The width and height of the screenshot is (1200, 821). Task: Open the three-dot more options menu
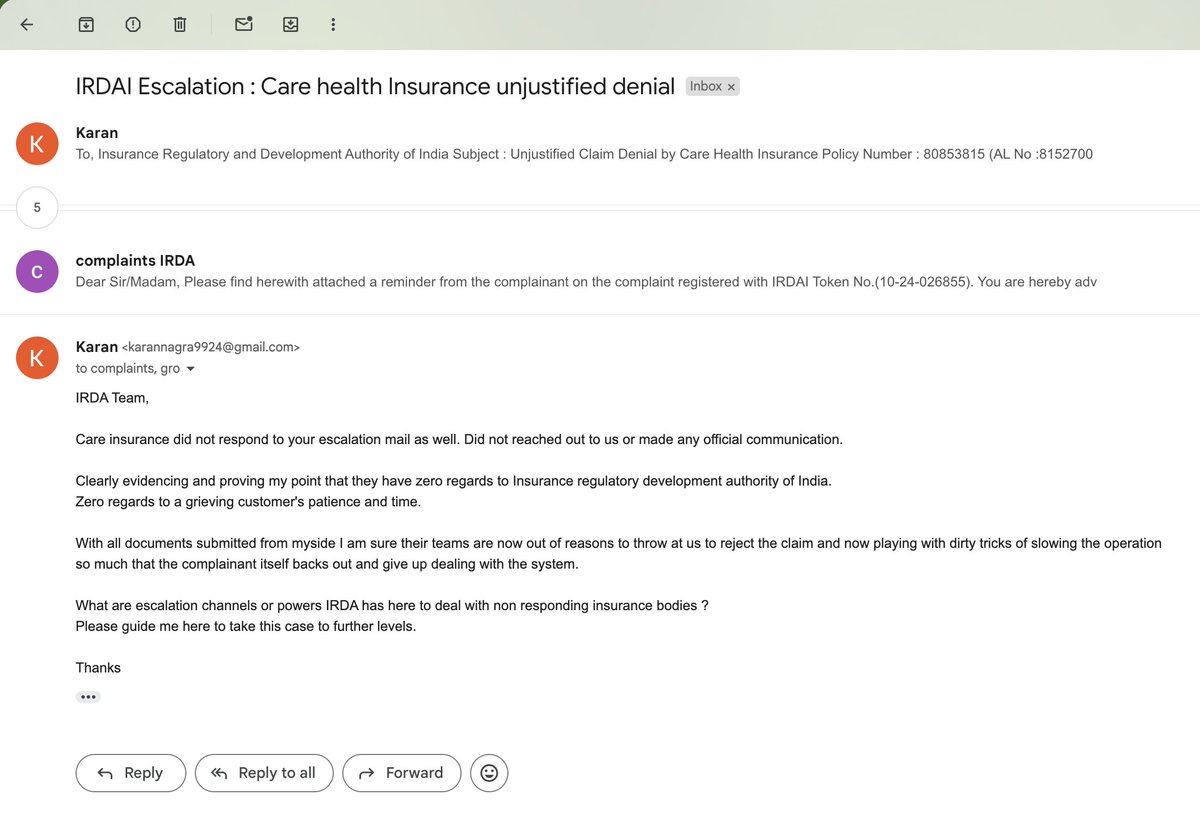[x=333, y=25]
